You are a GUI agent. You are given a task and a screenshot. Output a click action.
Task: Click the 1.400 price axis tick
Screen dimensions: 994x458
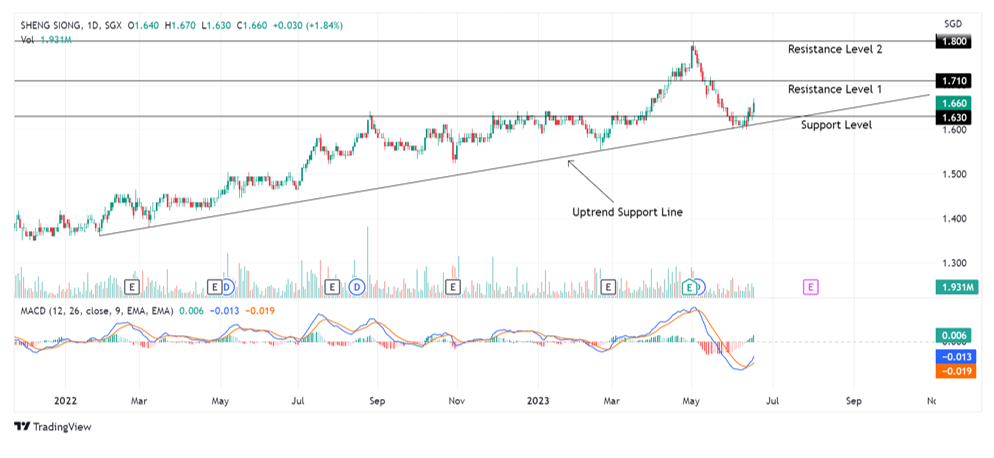pyautogui.click(x=953, y=219)
